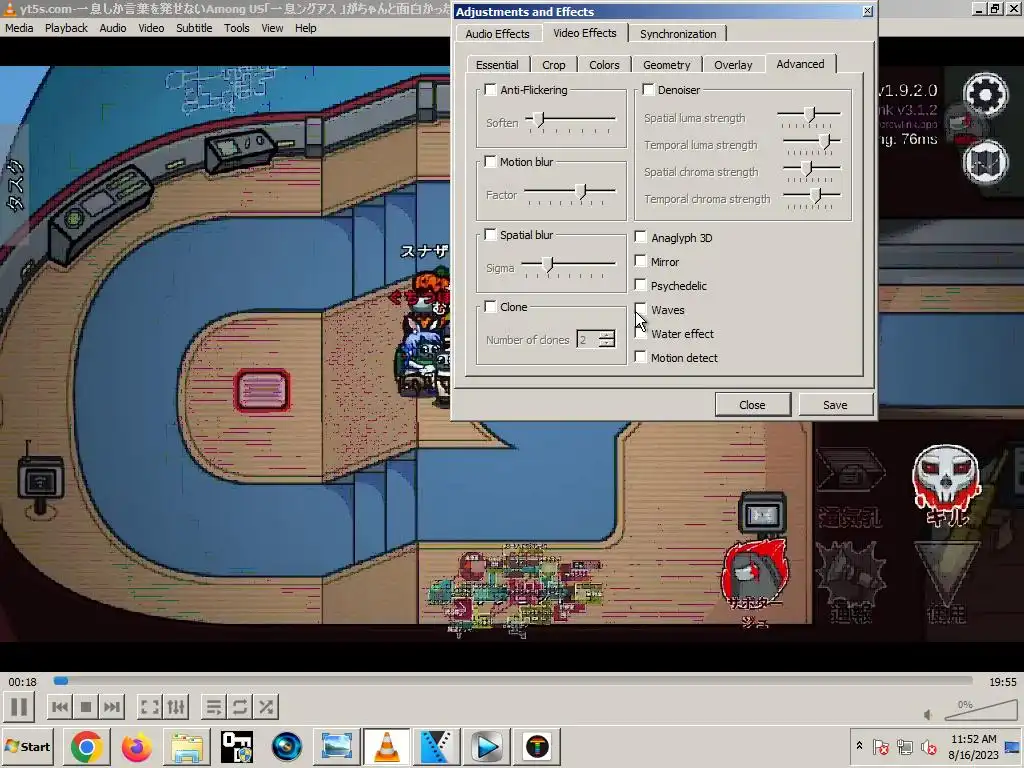The image size is (1024, 768).
Task: Click the Save button in dialog
Action: 835,405
